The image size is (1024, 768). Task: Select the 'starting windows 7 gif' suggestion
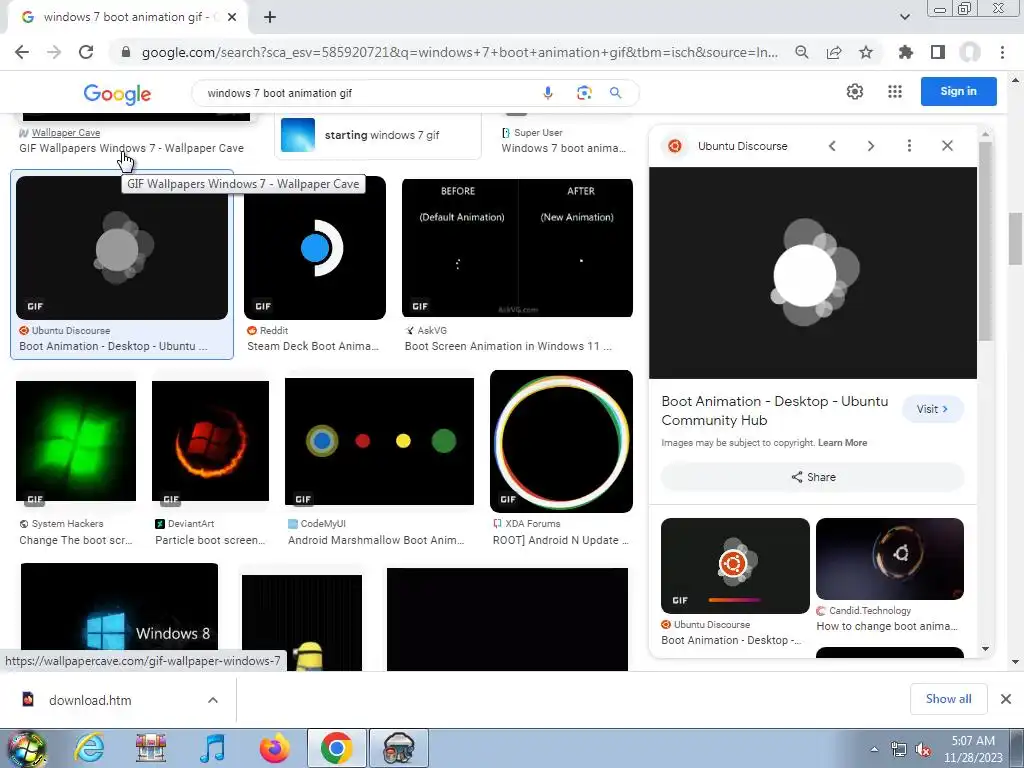click(x=377, y=135)
